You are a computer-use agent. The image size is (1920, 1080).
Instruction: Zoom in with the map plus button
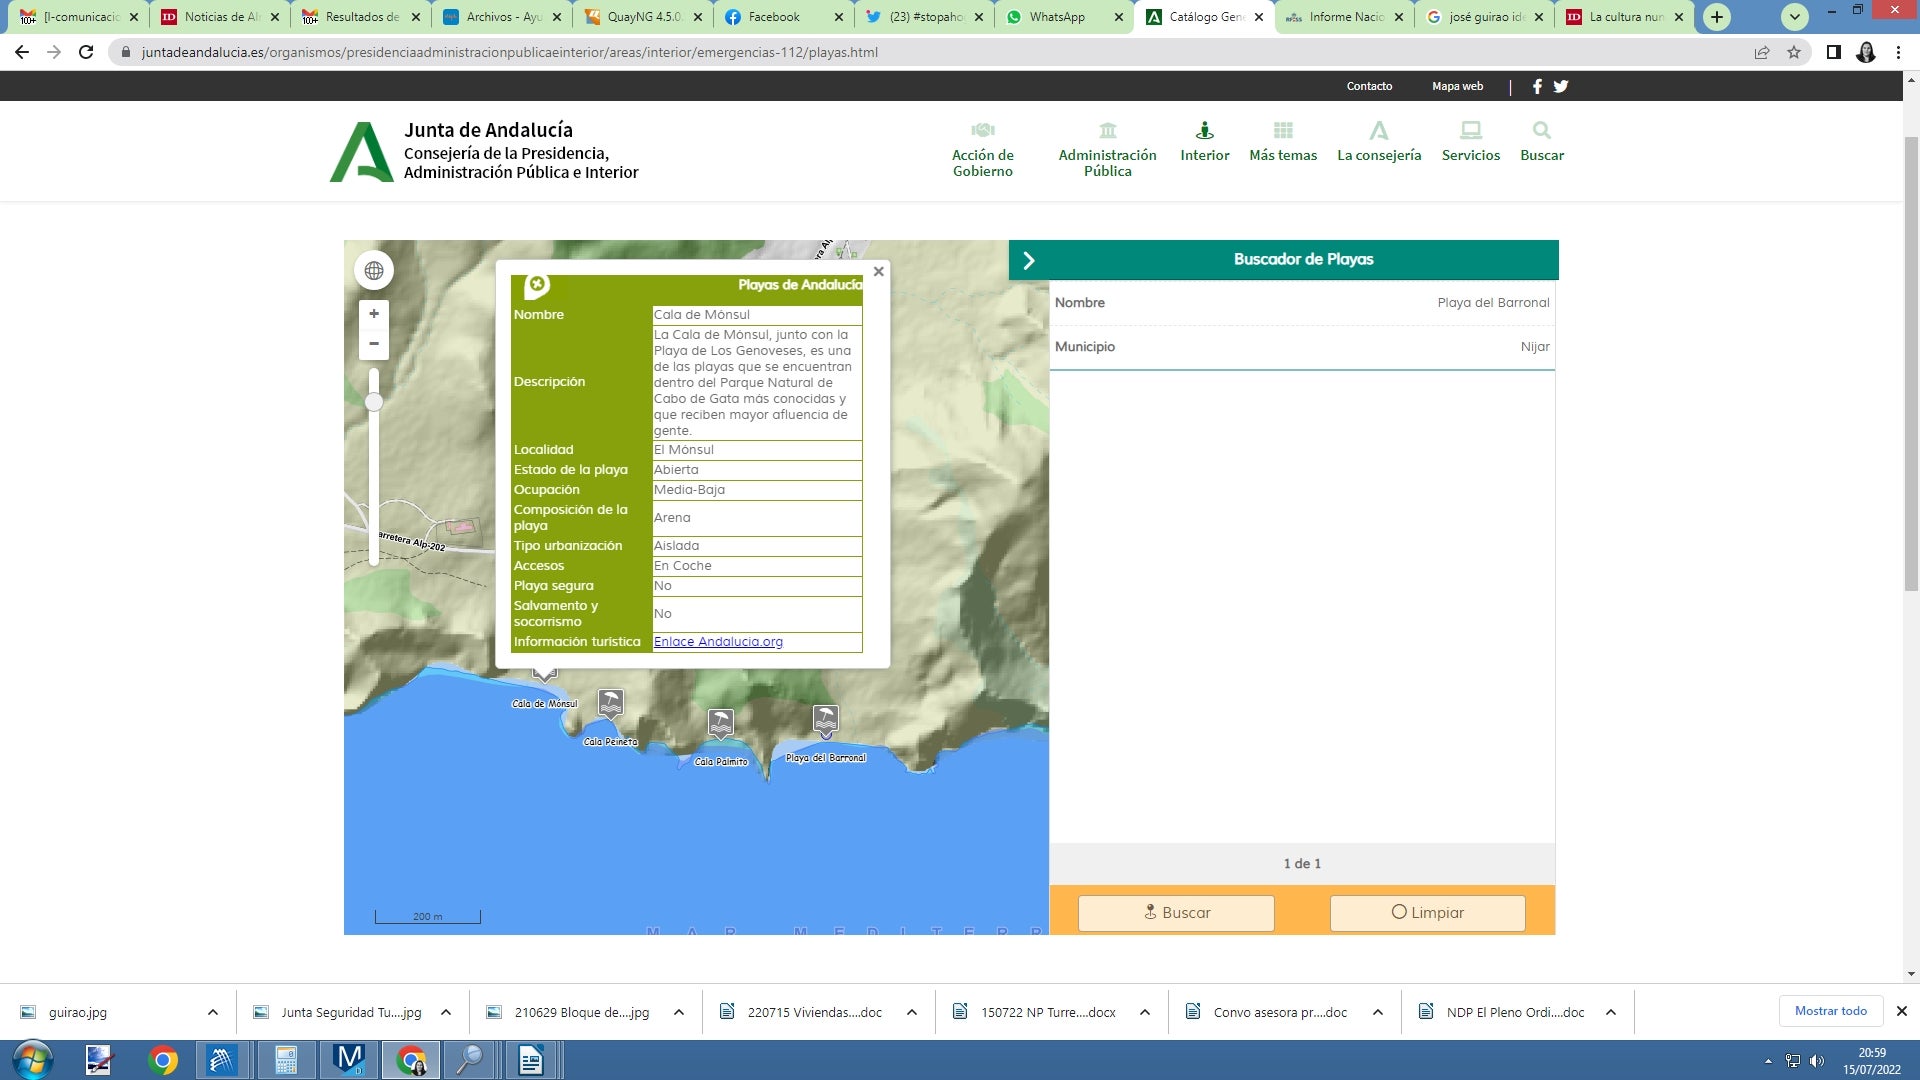tap(374, 314)
